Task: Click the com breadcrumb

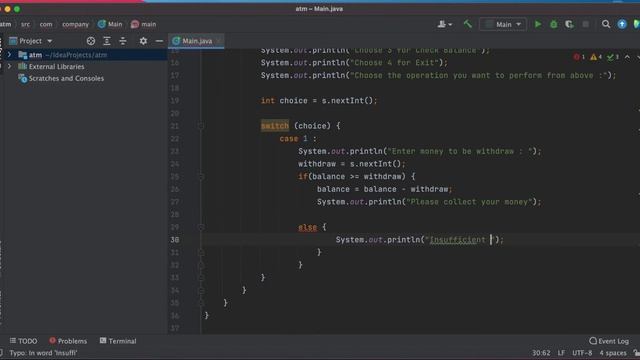Action: tap(46, 24)
